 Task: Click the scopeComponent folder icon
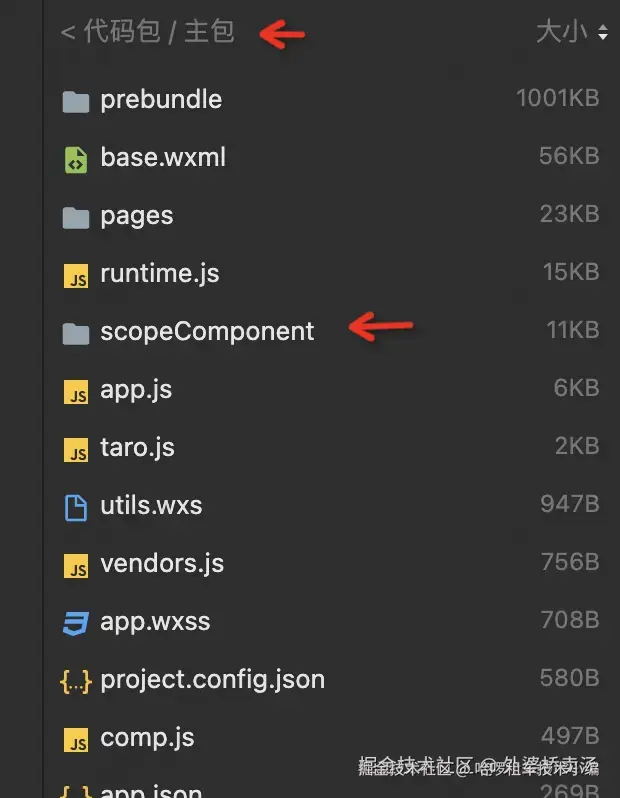point(76,333)
